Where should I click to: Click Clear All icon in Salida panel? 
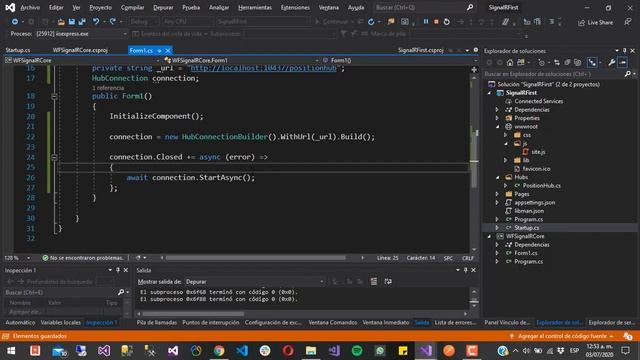(x=373, y=282)
